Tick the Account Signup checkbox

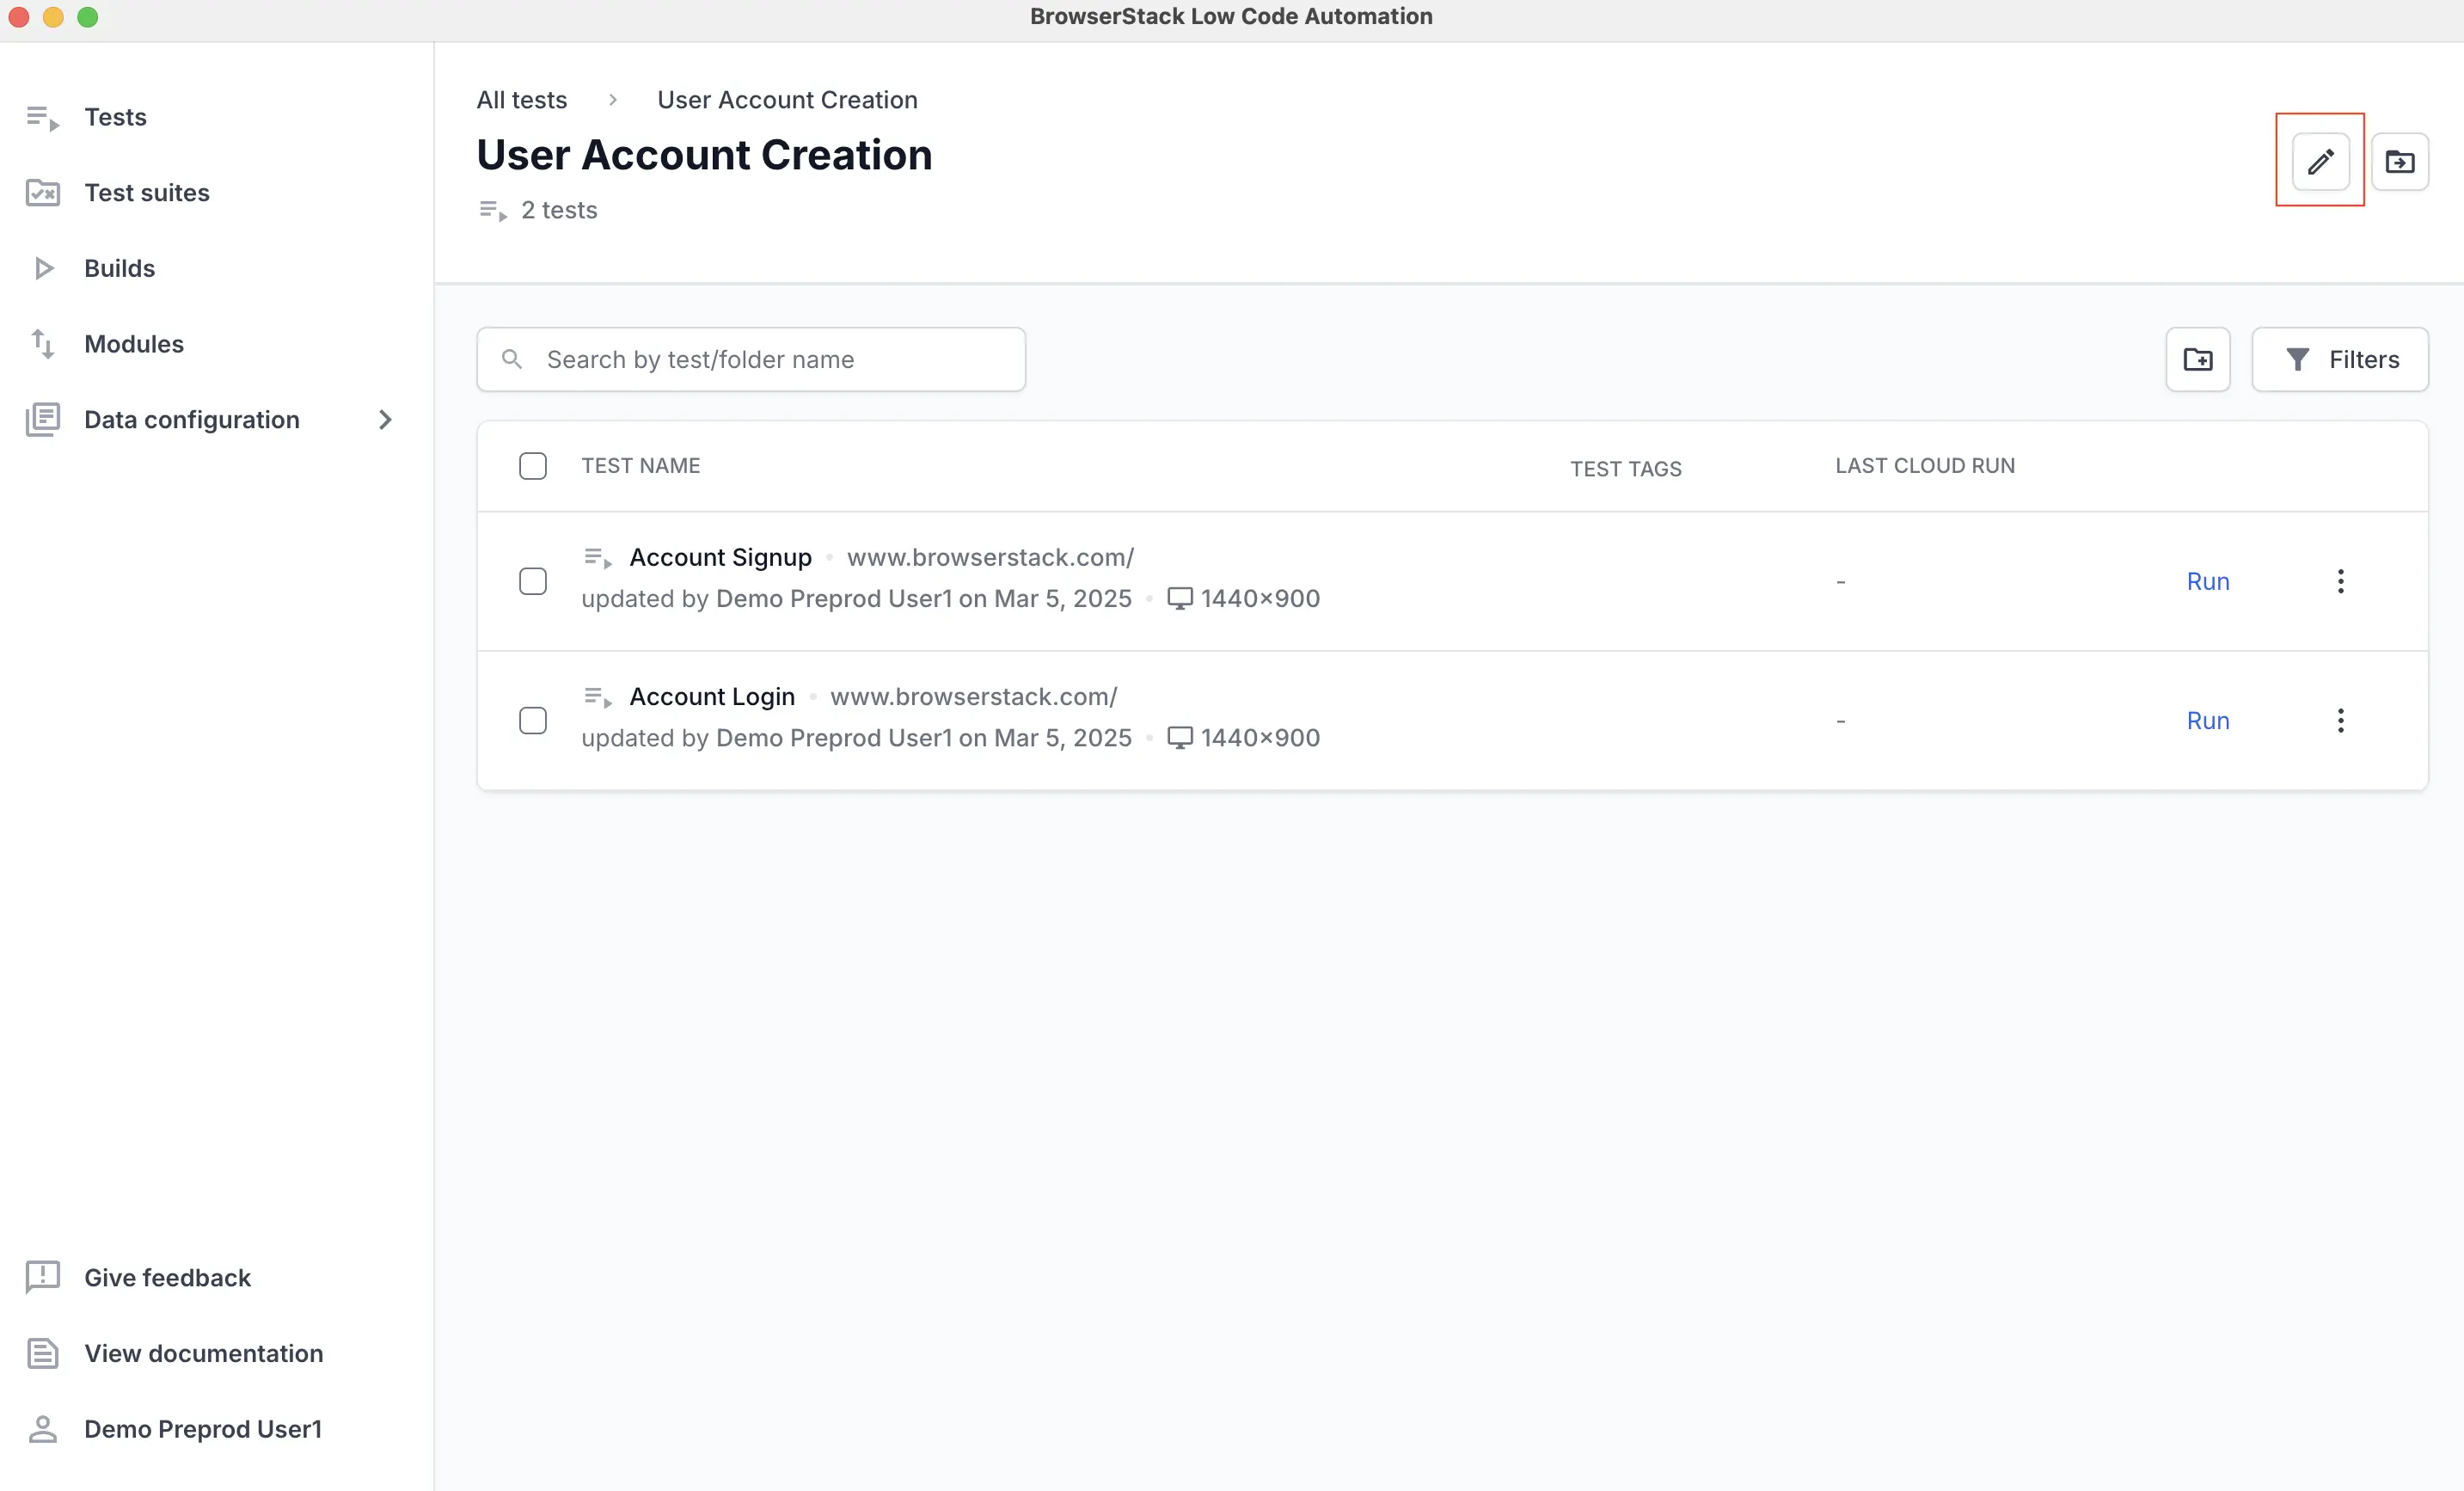click(533, 581)
